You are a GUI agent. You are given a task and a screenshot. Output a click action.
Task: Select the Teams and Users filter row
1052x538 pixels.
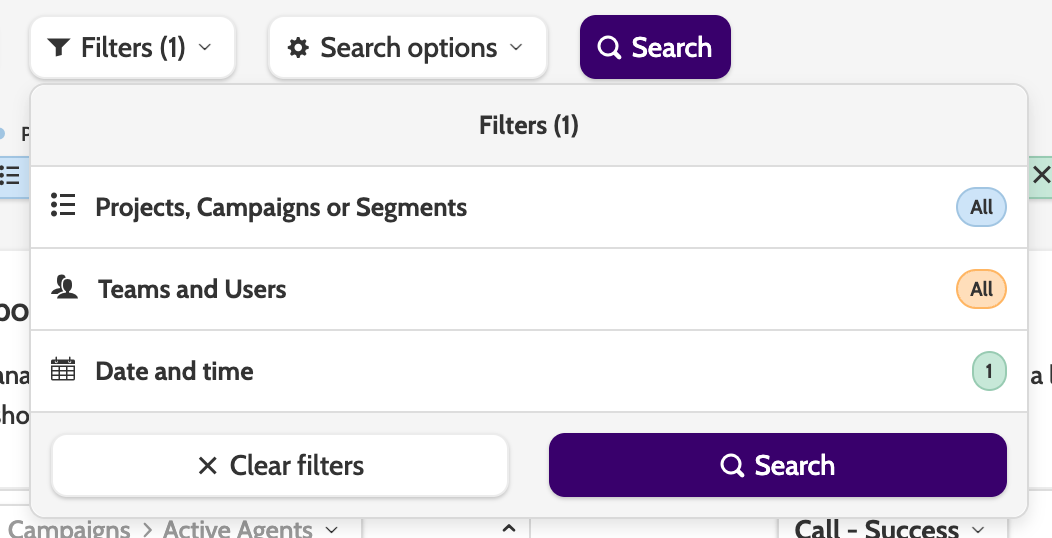192,289
